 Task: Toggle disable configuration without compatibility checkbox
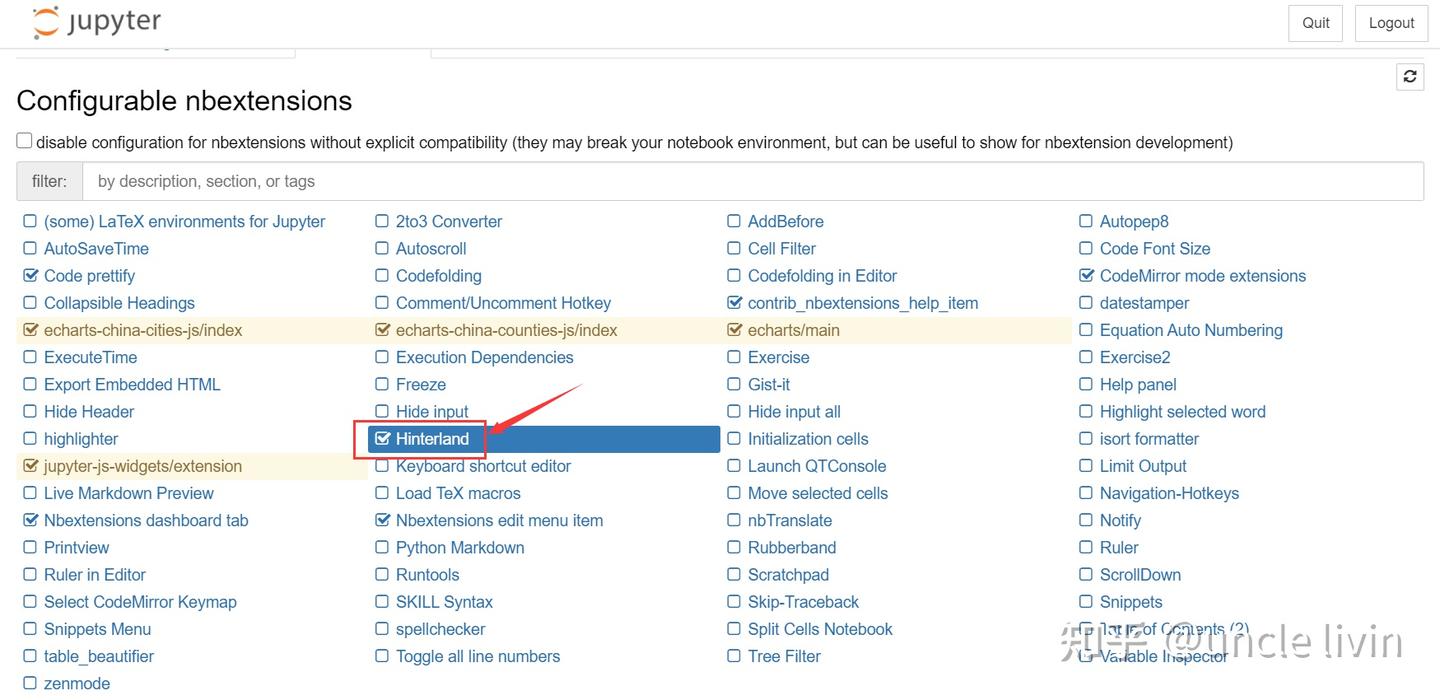24,142
